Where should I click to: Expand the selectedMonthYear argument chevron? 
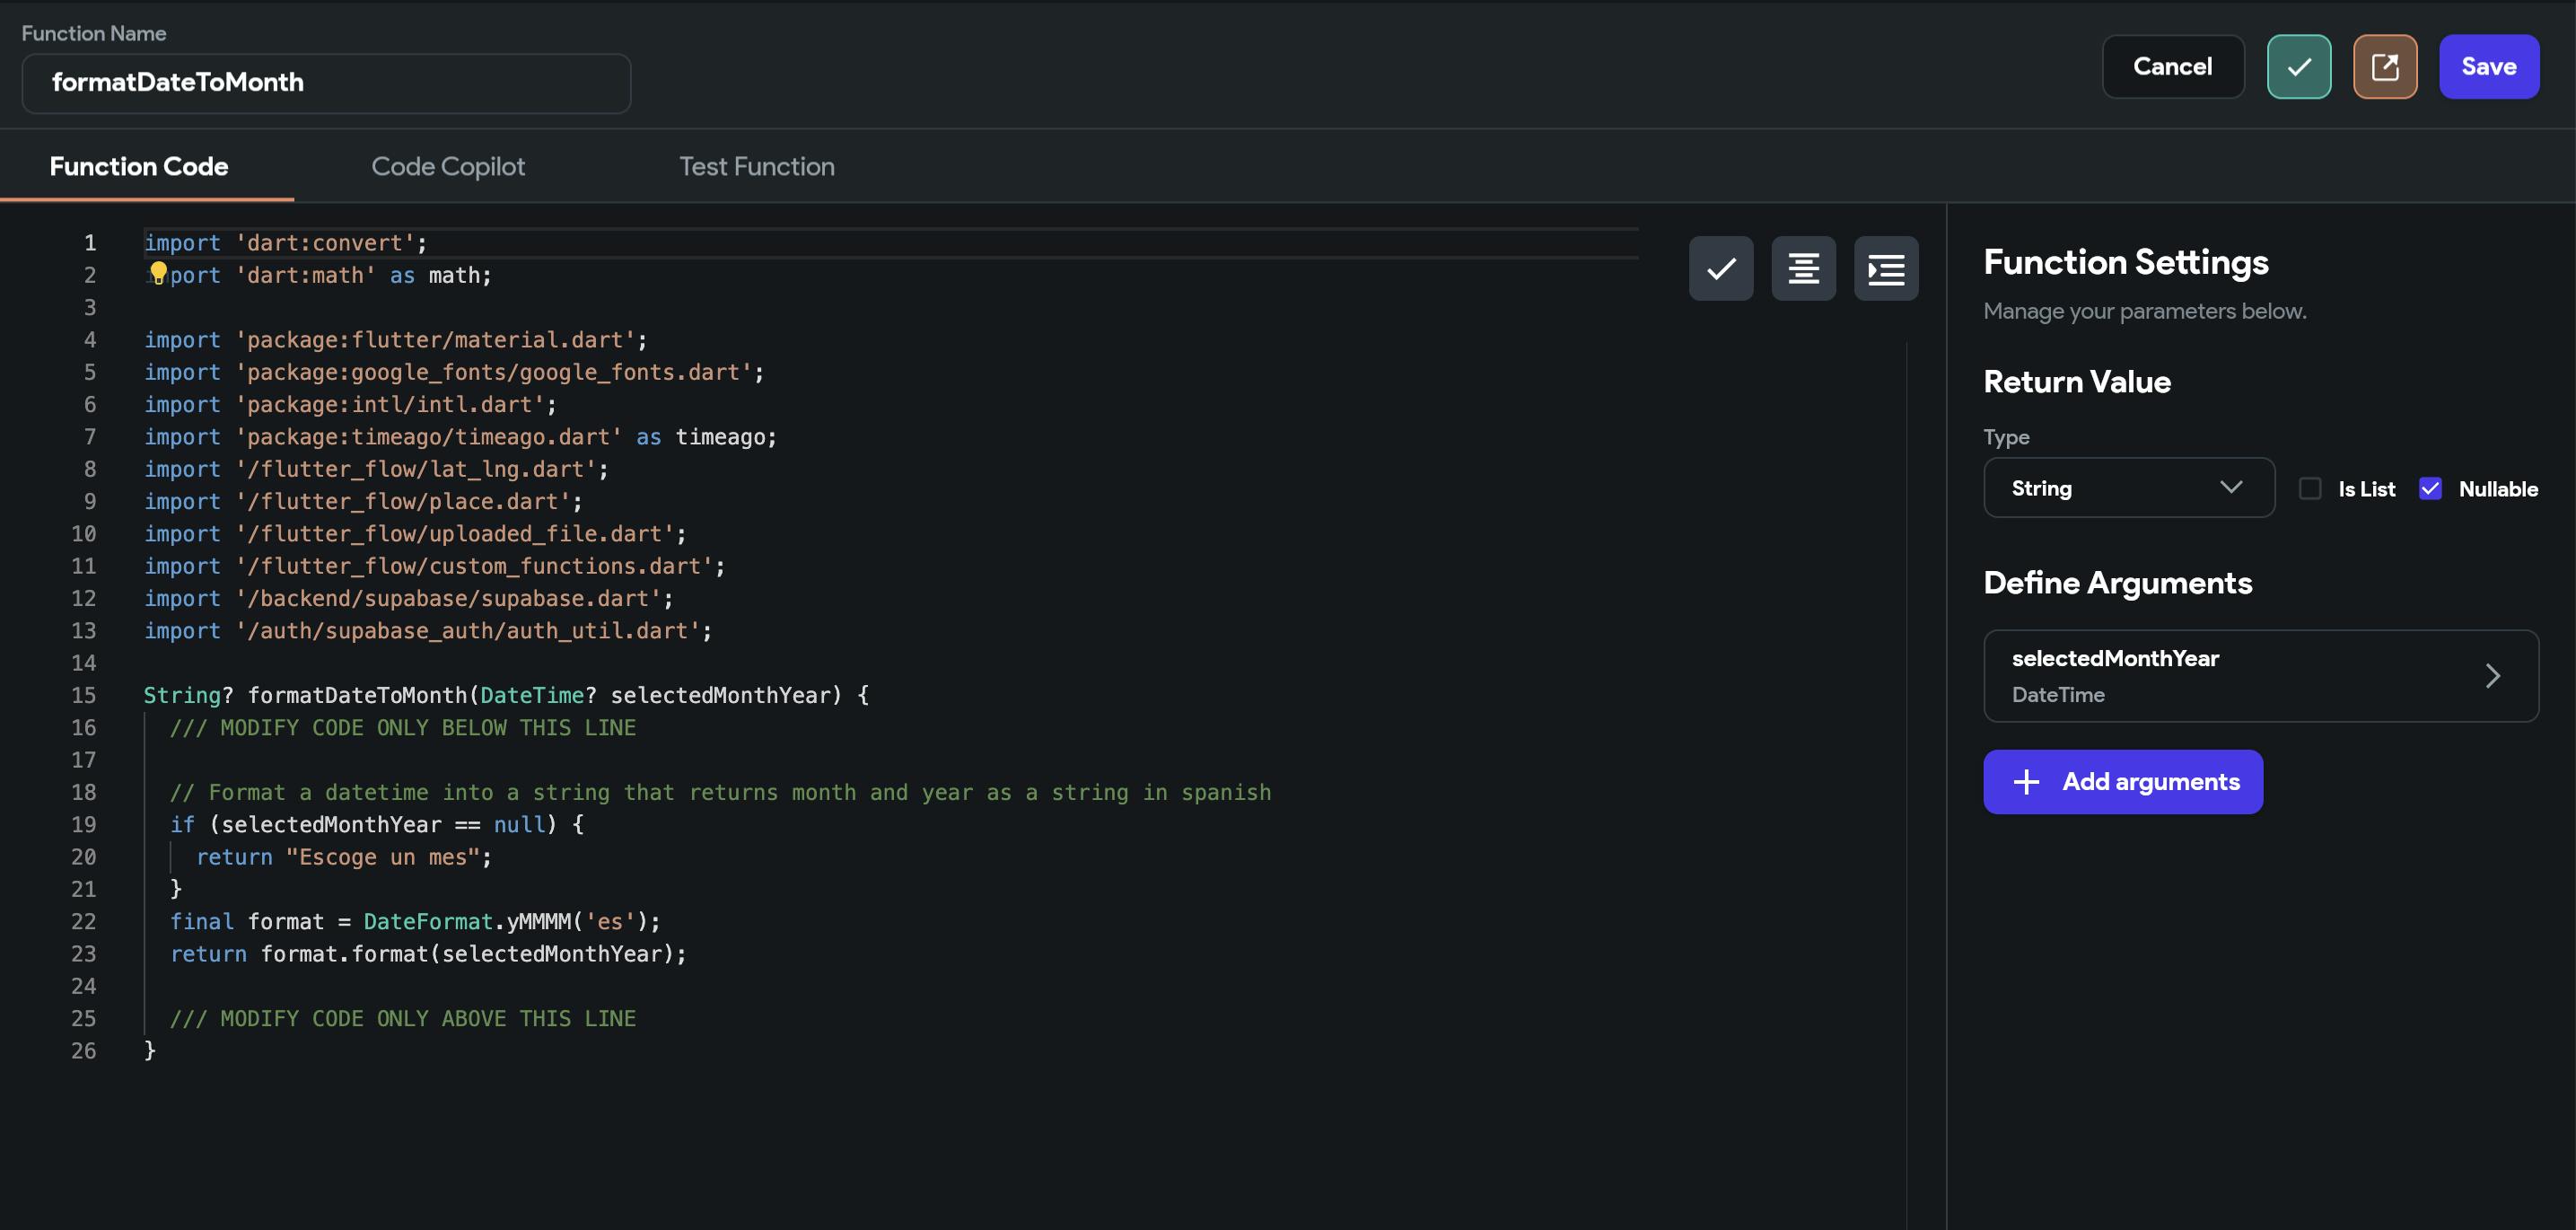pyautogui.click(x=2492, y=676)
